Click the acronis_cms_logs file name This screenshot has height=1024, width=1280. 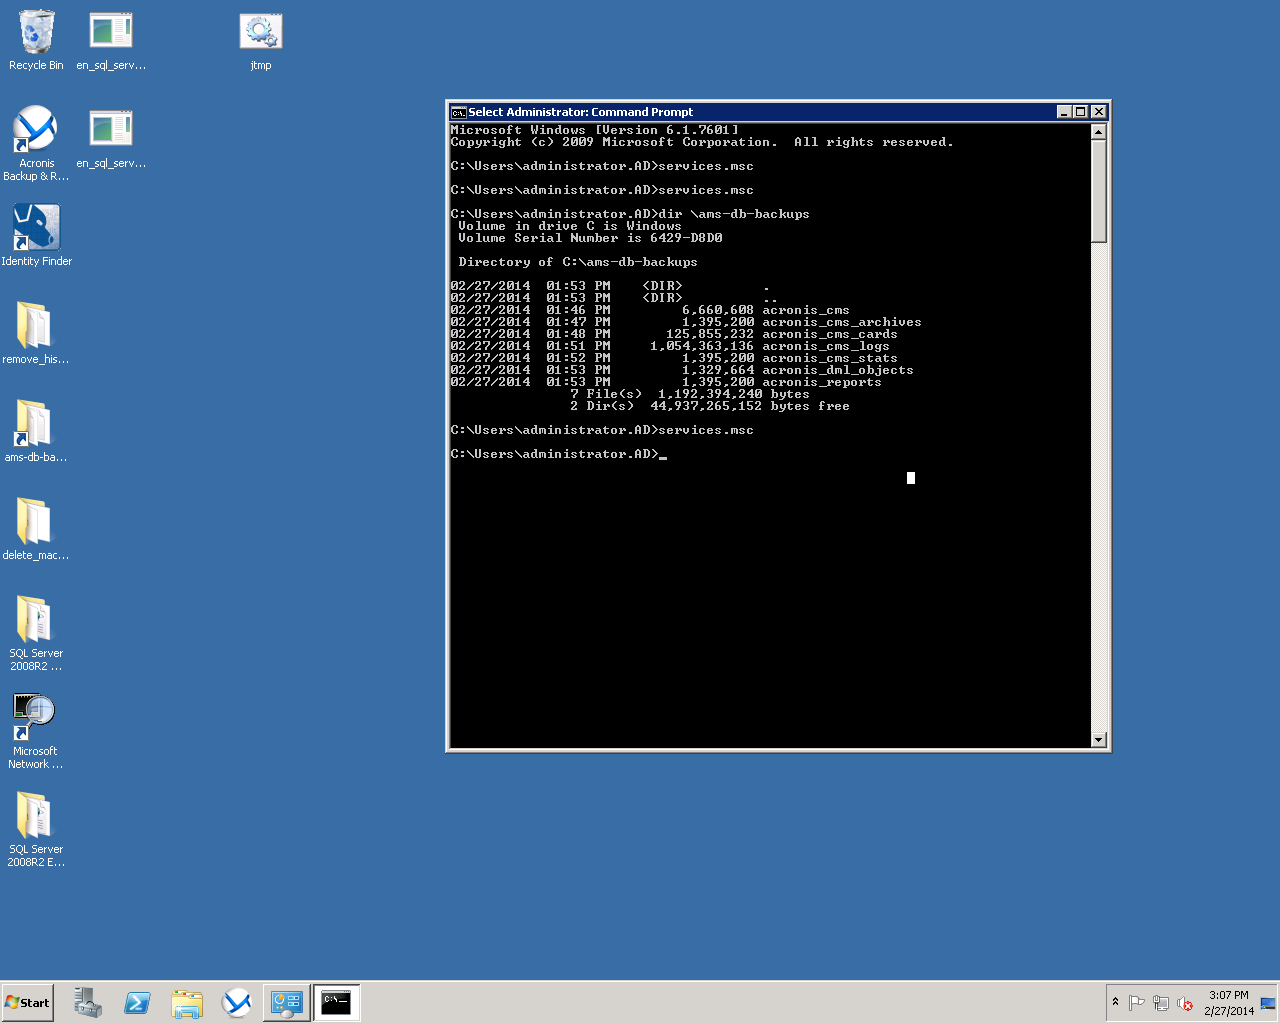point(826,346)
